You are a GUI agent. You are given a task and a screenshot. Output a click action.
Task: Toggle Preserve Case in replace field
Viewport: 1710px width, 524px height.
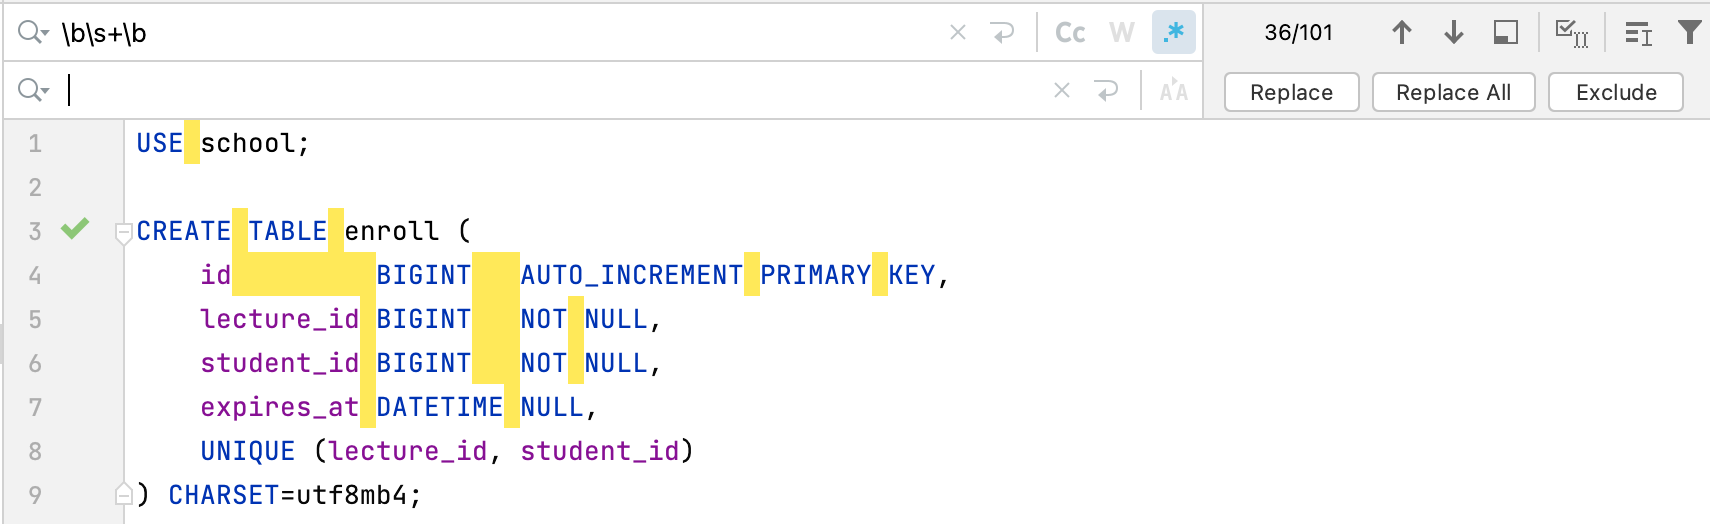click(x=1173, y=91)
